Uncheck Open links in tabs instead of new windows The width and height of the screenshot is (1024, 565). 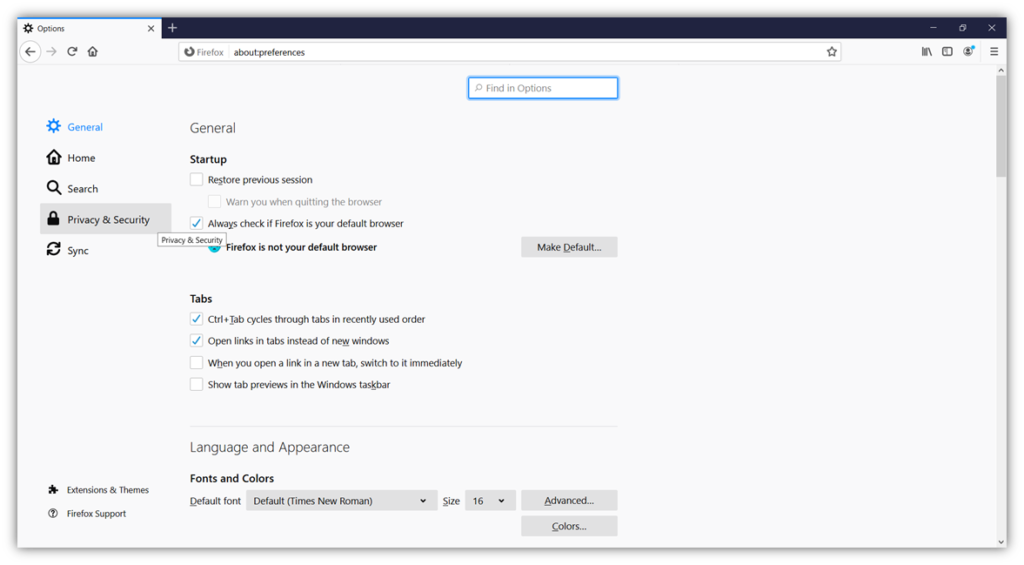[x=197, y=340]
